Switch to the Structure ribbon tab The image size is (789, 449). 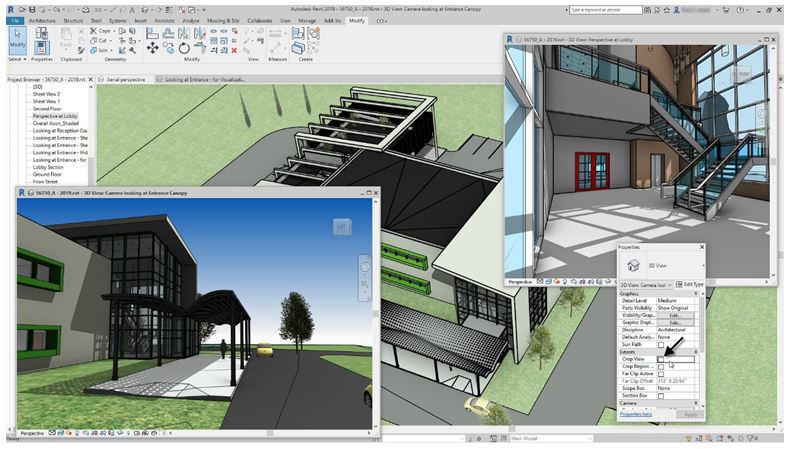point(73,21)
